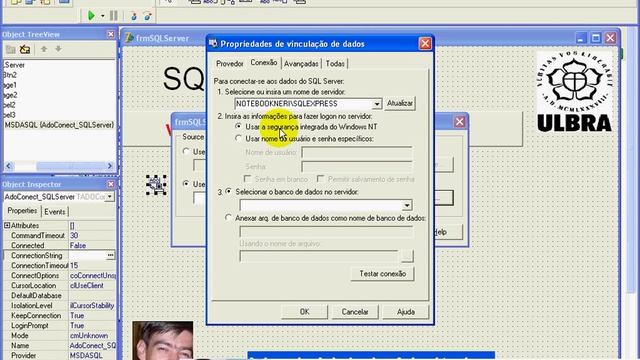Click the Trace Into debug icon
This screenshot has width=640, height=360.
tap(133, 16)
